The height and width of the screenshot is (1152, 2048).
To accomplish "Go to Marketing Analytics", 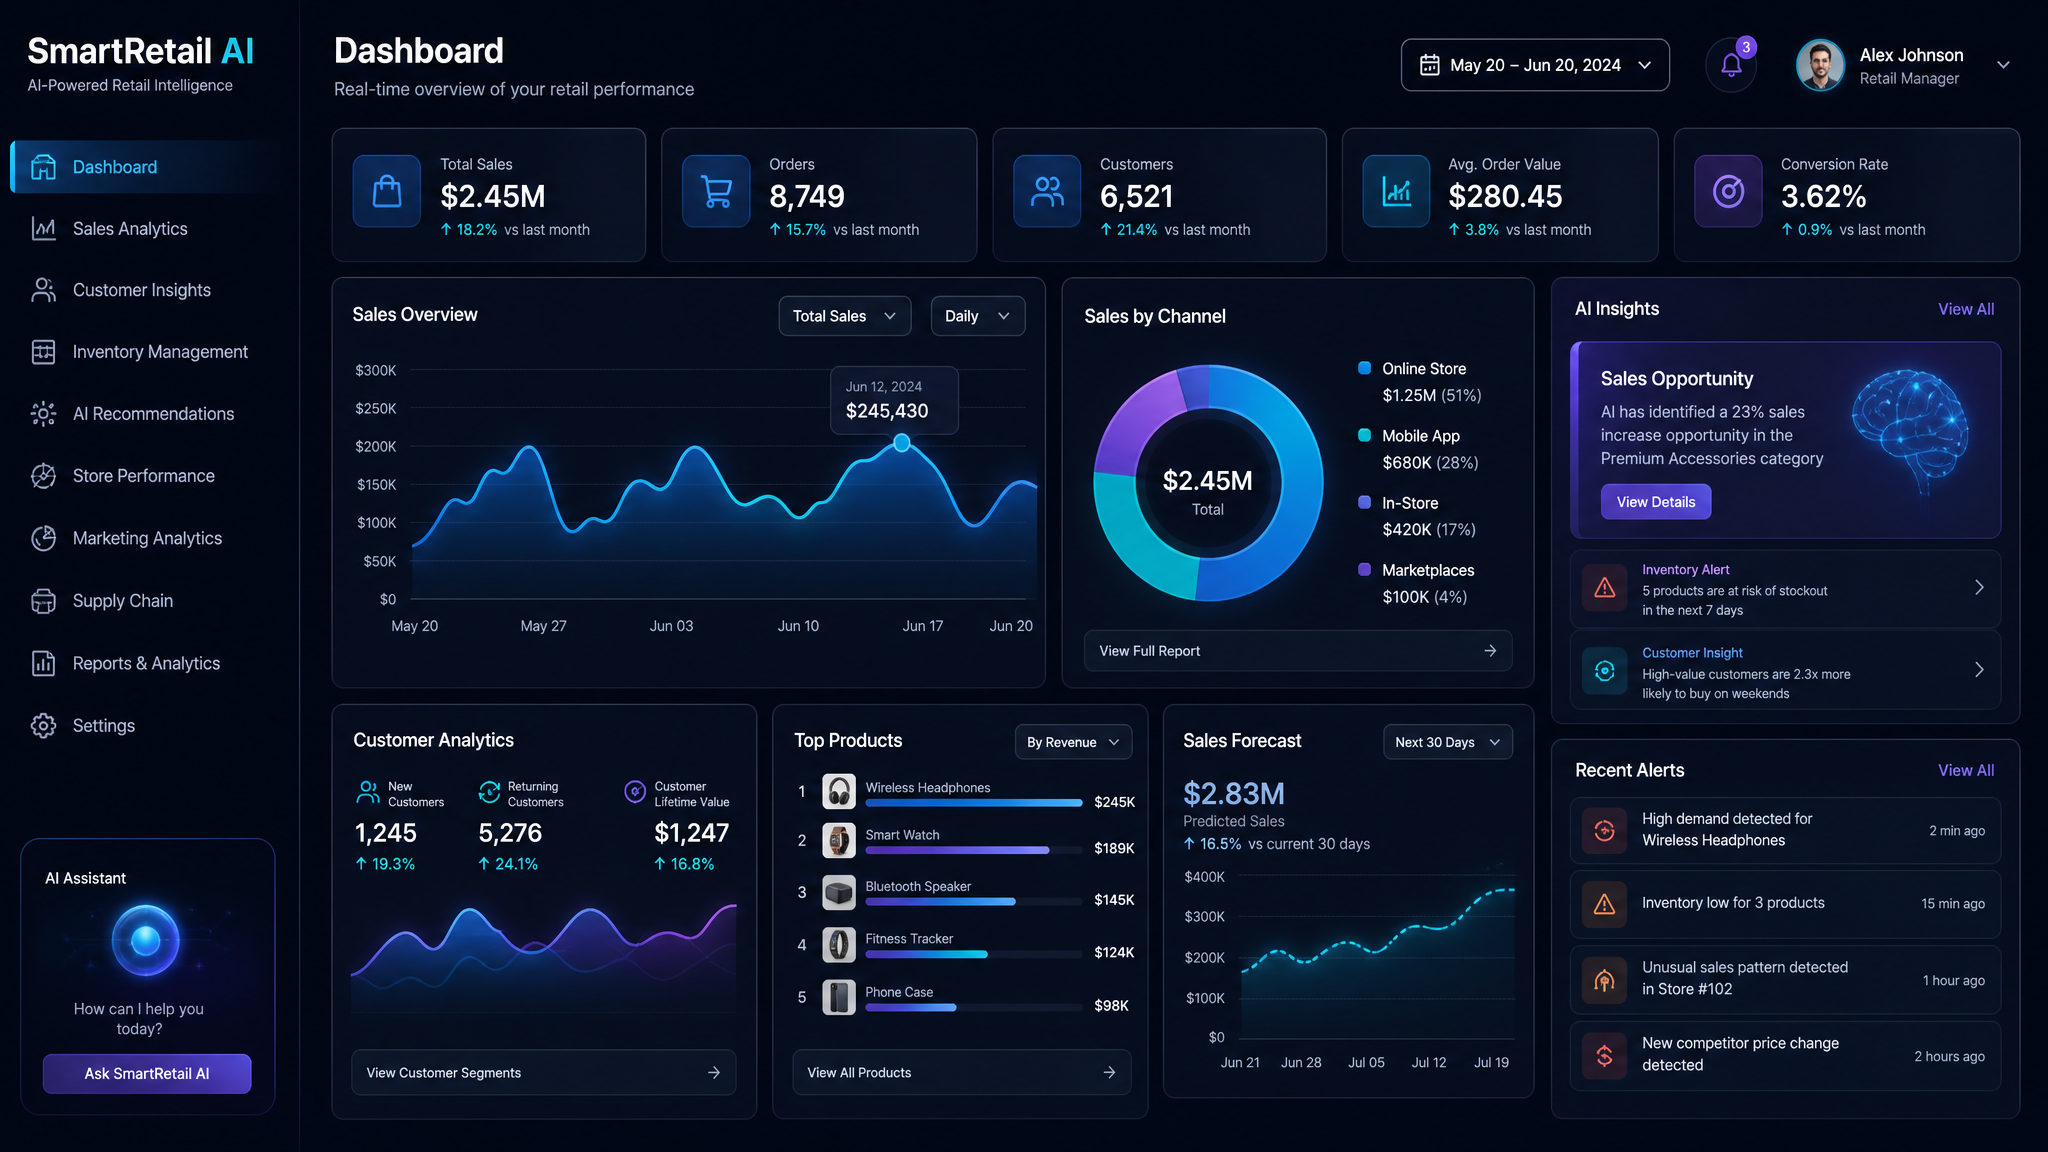I will click(x=146, y=538).
